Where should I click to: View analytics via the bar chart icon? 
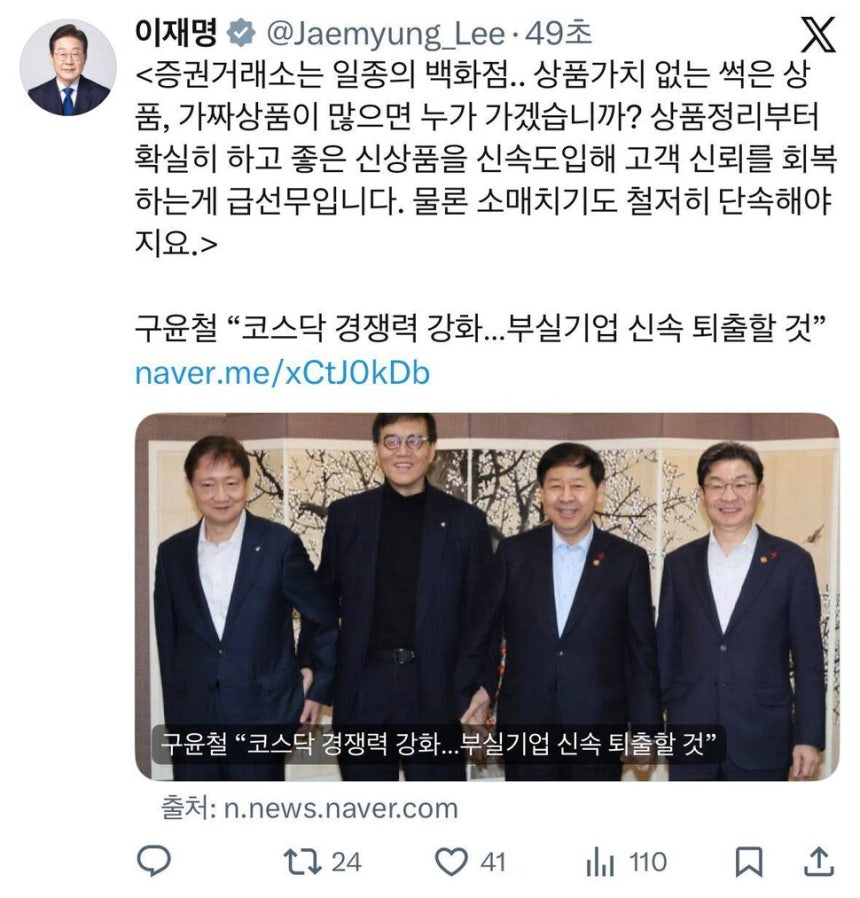[x=600, y=862]
